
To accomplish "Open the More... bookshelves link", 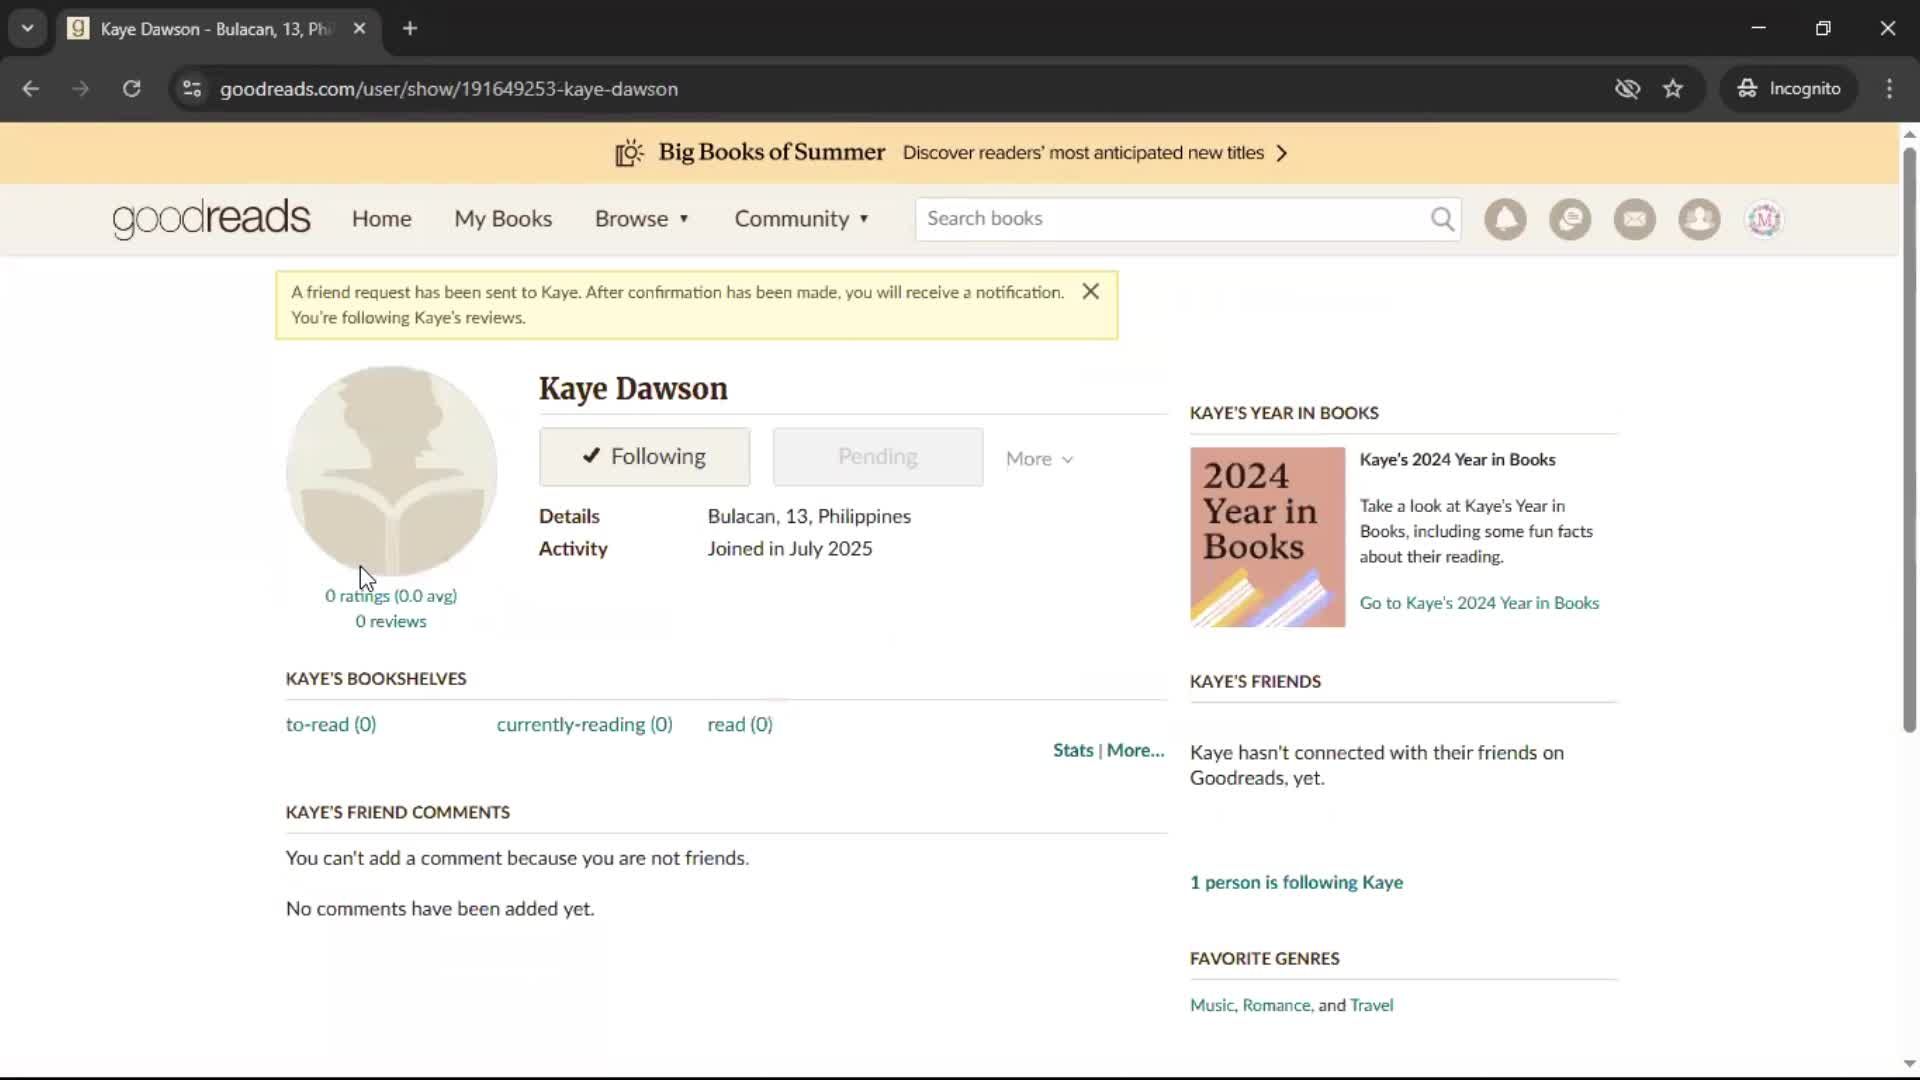I will tap(1135, 751).
